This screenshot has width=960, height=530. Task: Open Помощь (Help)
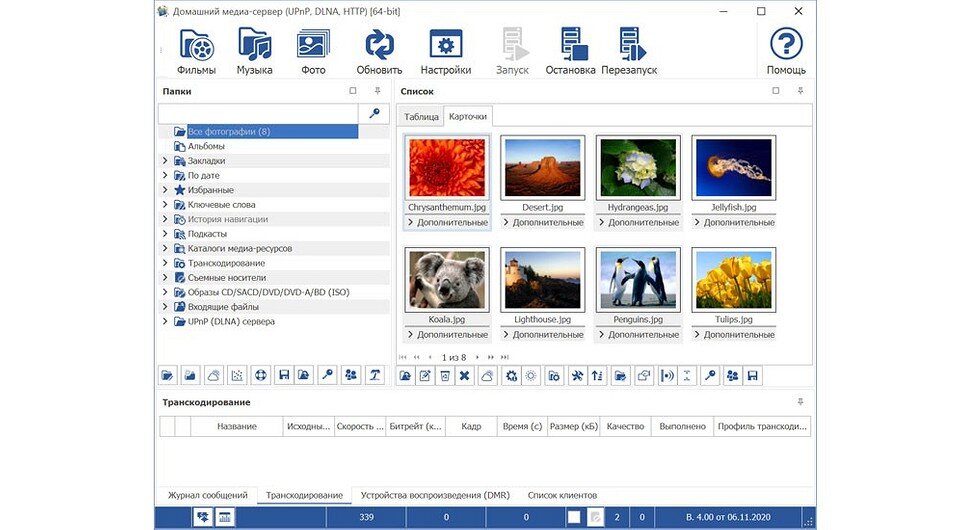(x=786, y=51)
